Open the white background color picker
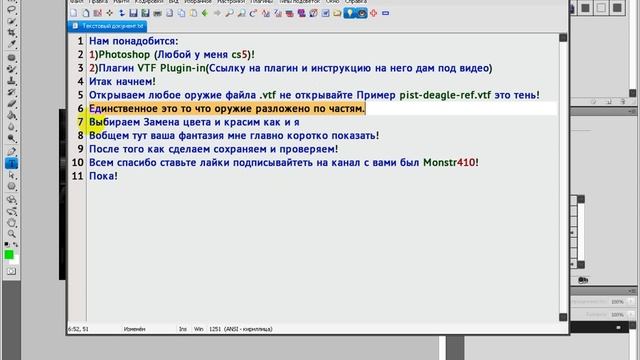 (16, 261)
